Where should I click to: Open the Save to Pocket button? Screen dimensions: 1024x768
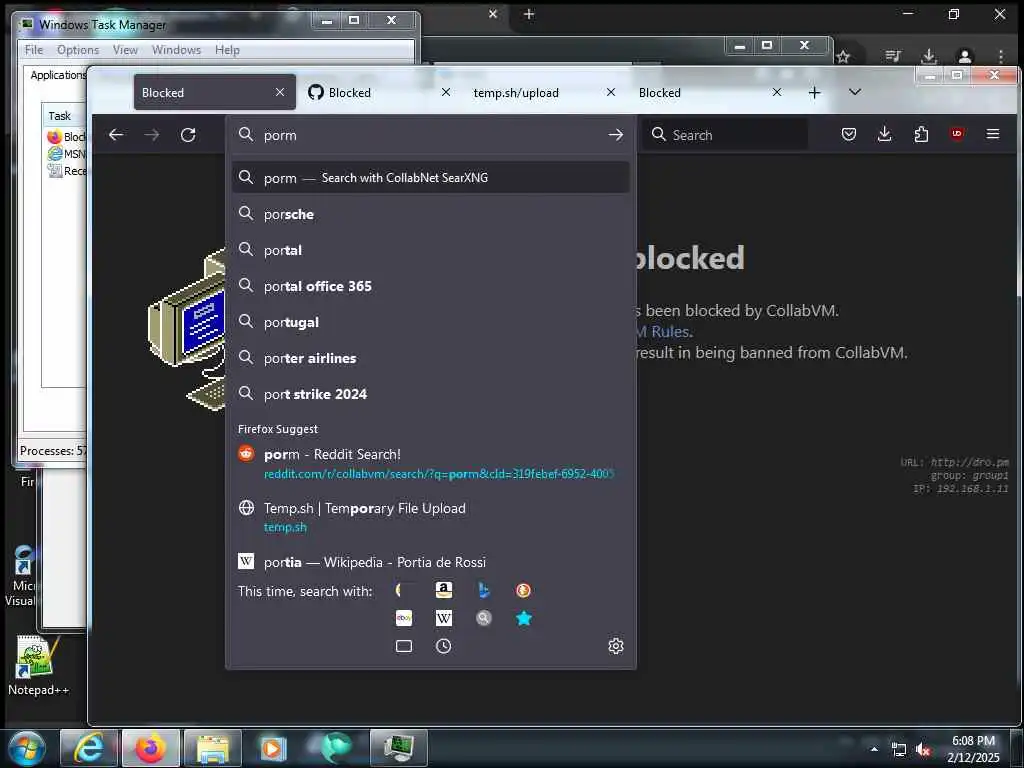point(848,135)
